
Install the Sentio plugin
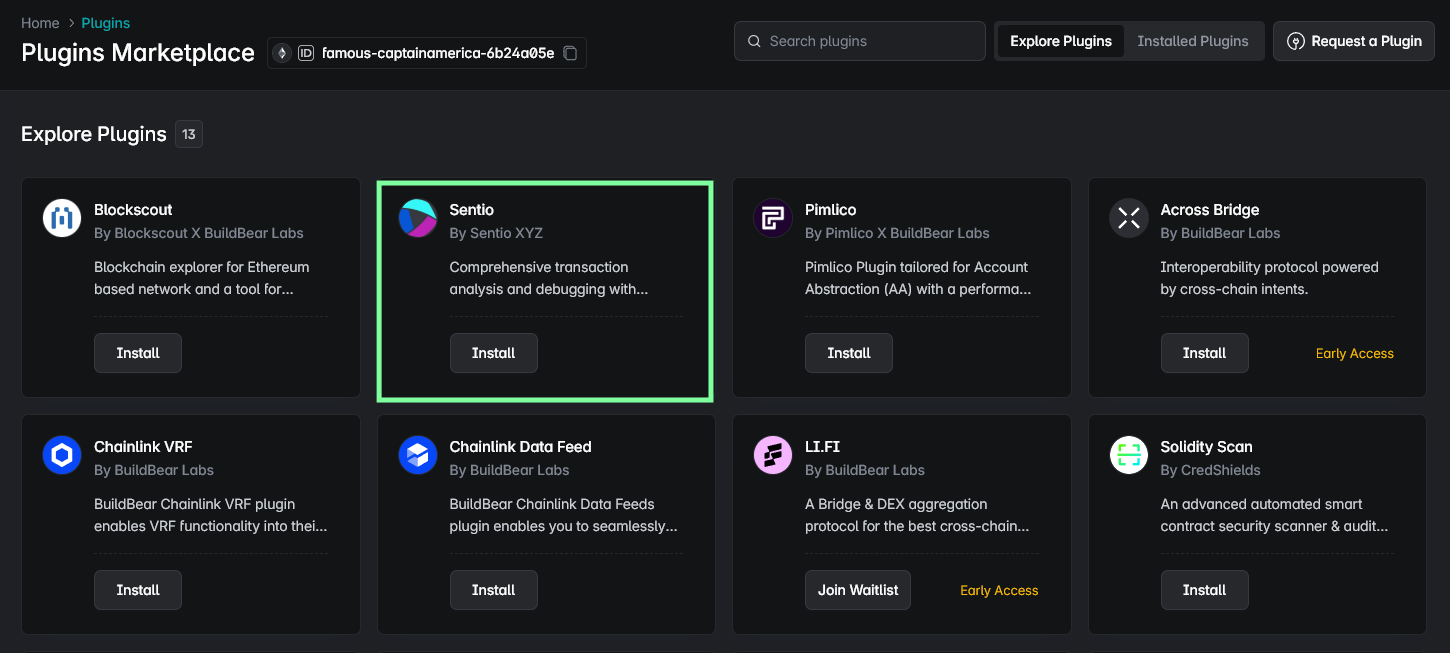click(493, 353)
